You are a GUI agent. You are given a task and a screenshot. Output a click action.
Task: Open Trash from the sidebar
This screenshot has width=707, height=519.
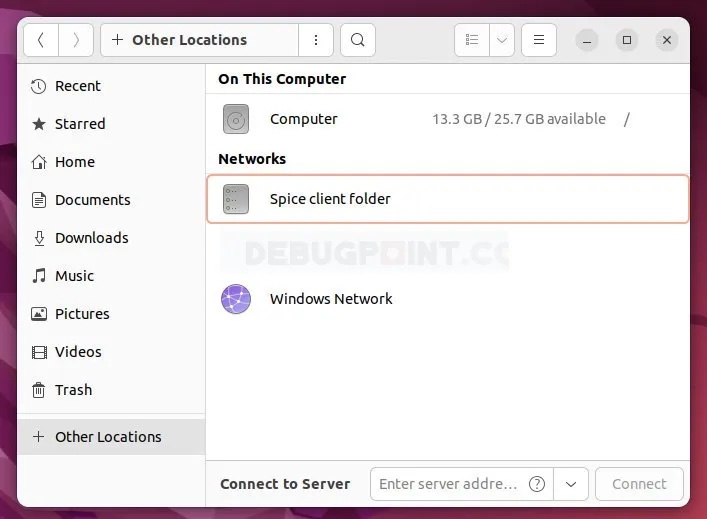tap(73, 390)
